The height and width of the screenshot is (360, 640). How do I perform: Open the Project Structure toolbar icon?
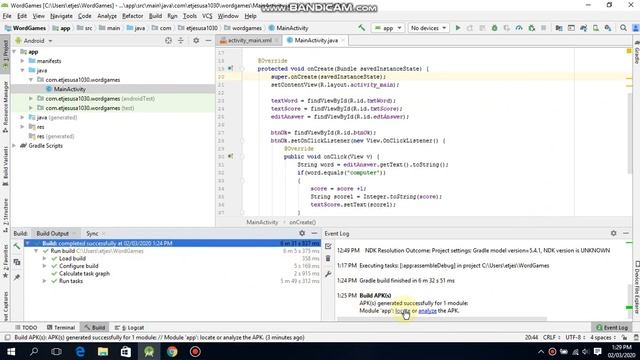click(x=559, y=28)
